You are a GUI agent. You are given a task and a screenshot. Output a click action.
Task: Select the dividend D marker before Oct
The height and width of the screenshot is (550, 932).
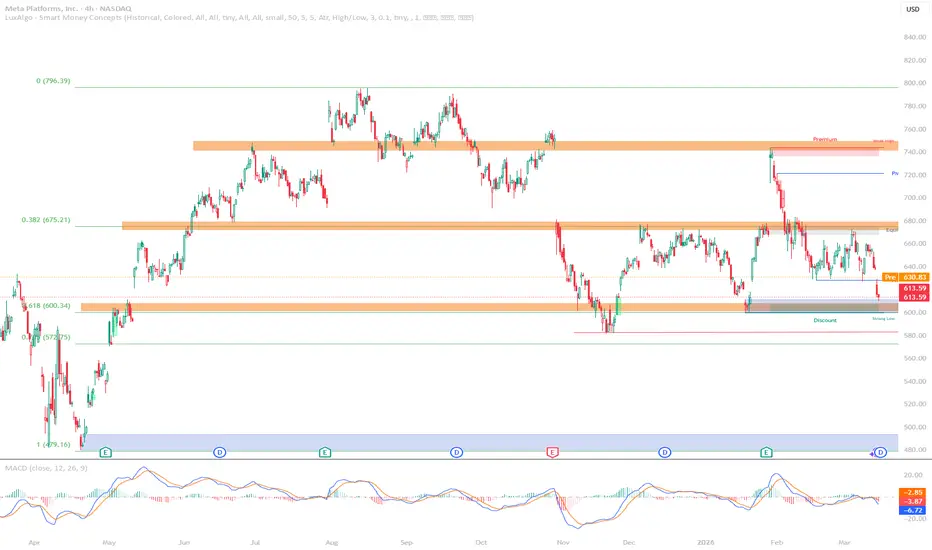point(456,452)
